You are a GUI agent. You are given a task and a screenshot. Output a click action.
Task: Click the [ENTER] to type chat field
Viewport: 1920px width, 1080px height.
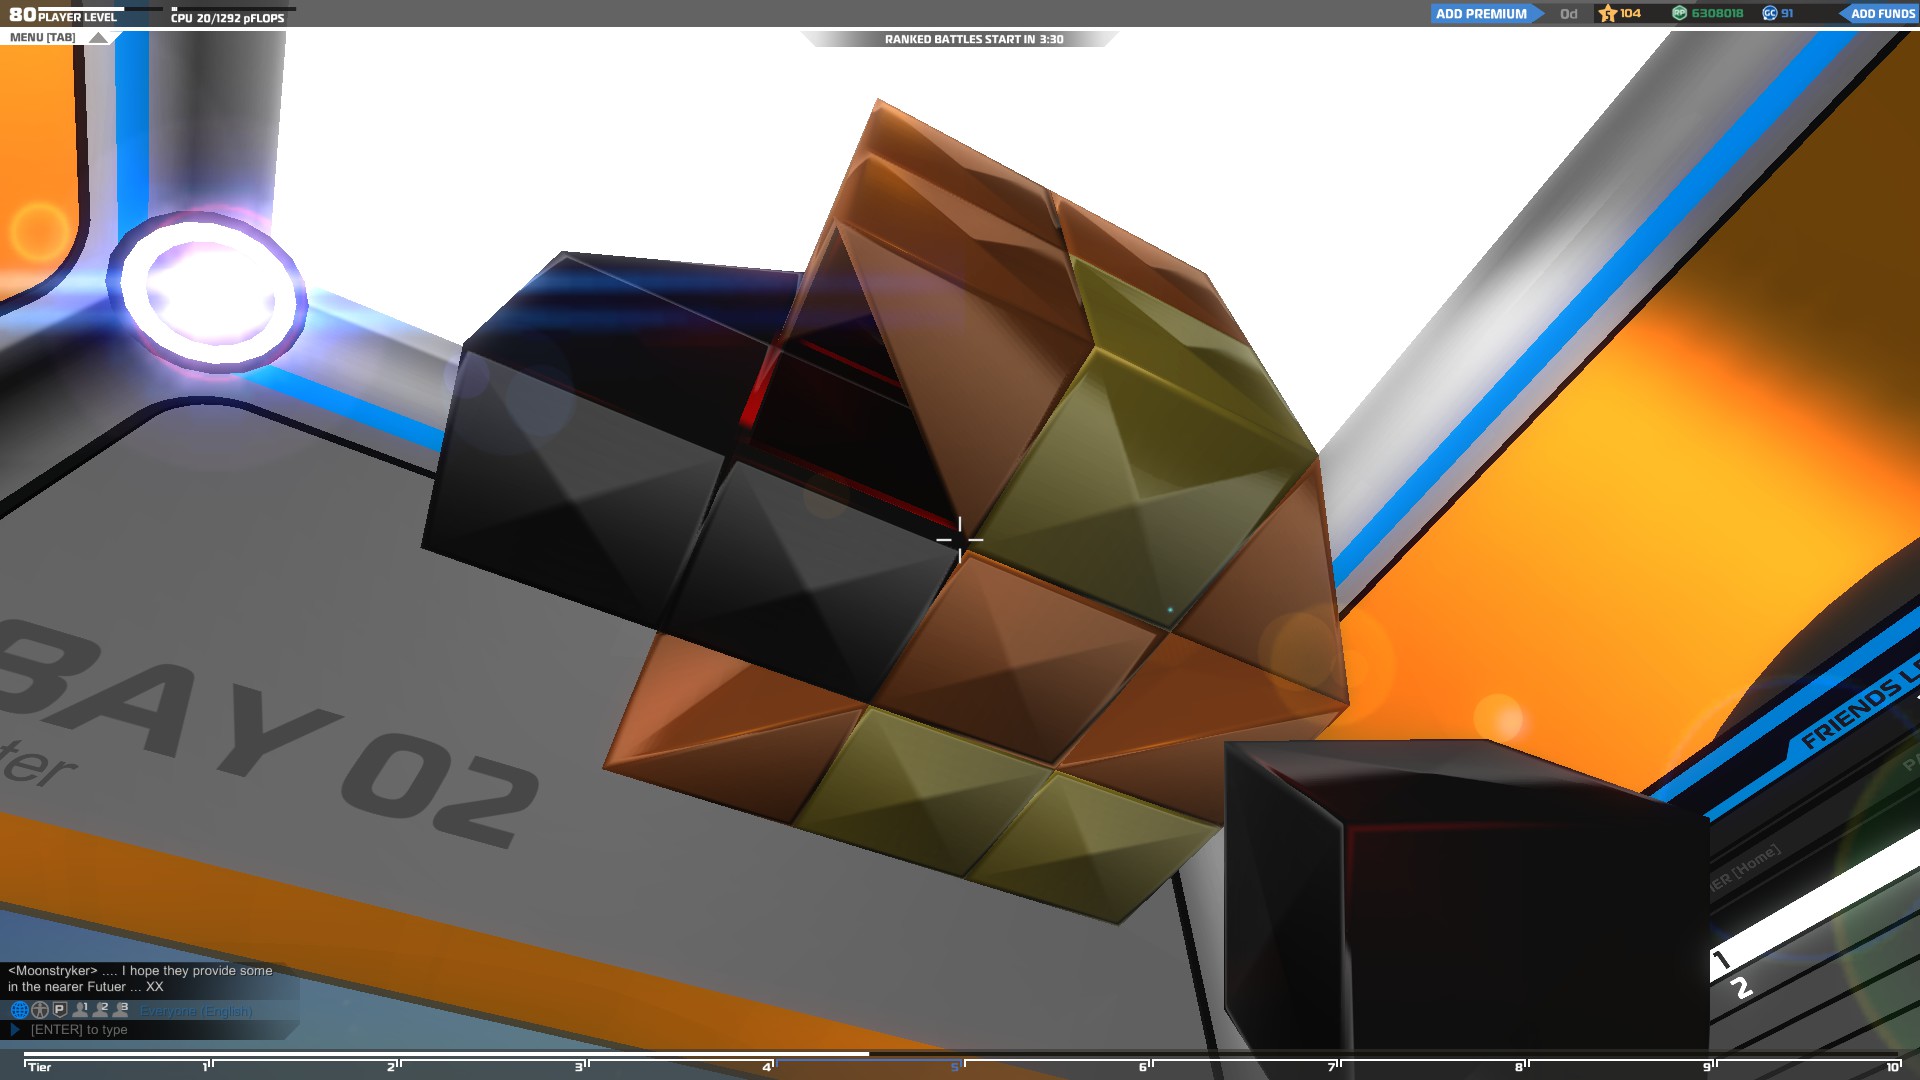point(79,1030)
